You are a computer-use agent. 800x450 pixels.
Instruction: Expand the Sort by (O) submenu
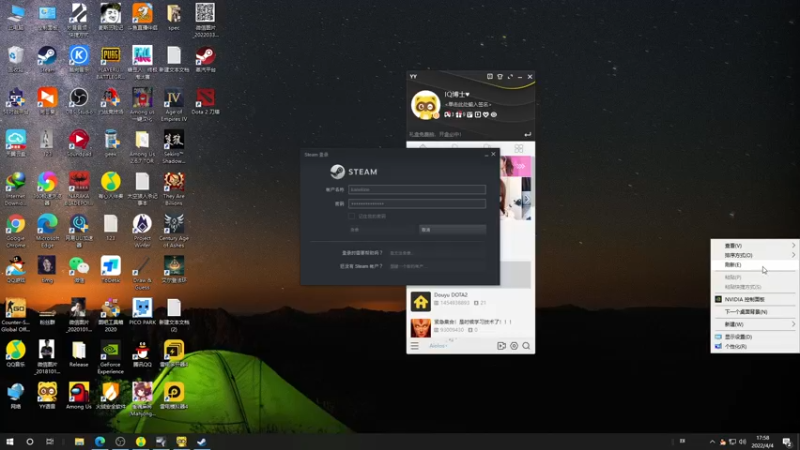coord(755,255)
